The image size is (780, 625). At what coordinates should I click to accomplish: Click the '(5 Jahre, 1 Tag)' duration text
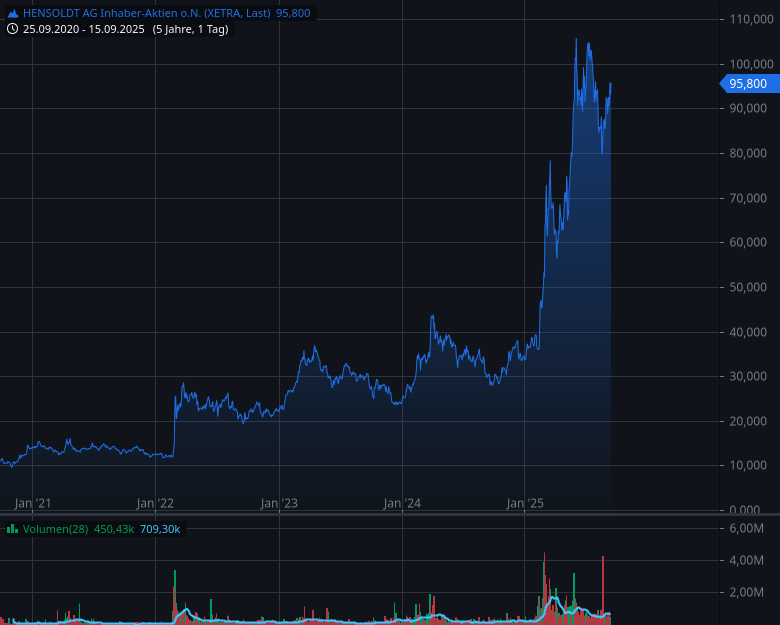(191, 29)
